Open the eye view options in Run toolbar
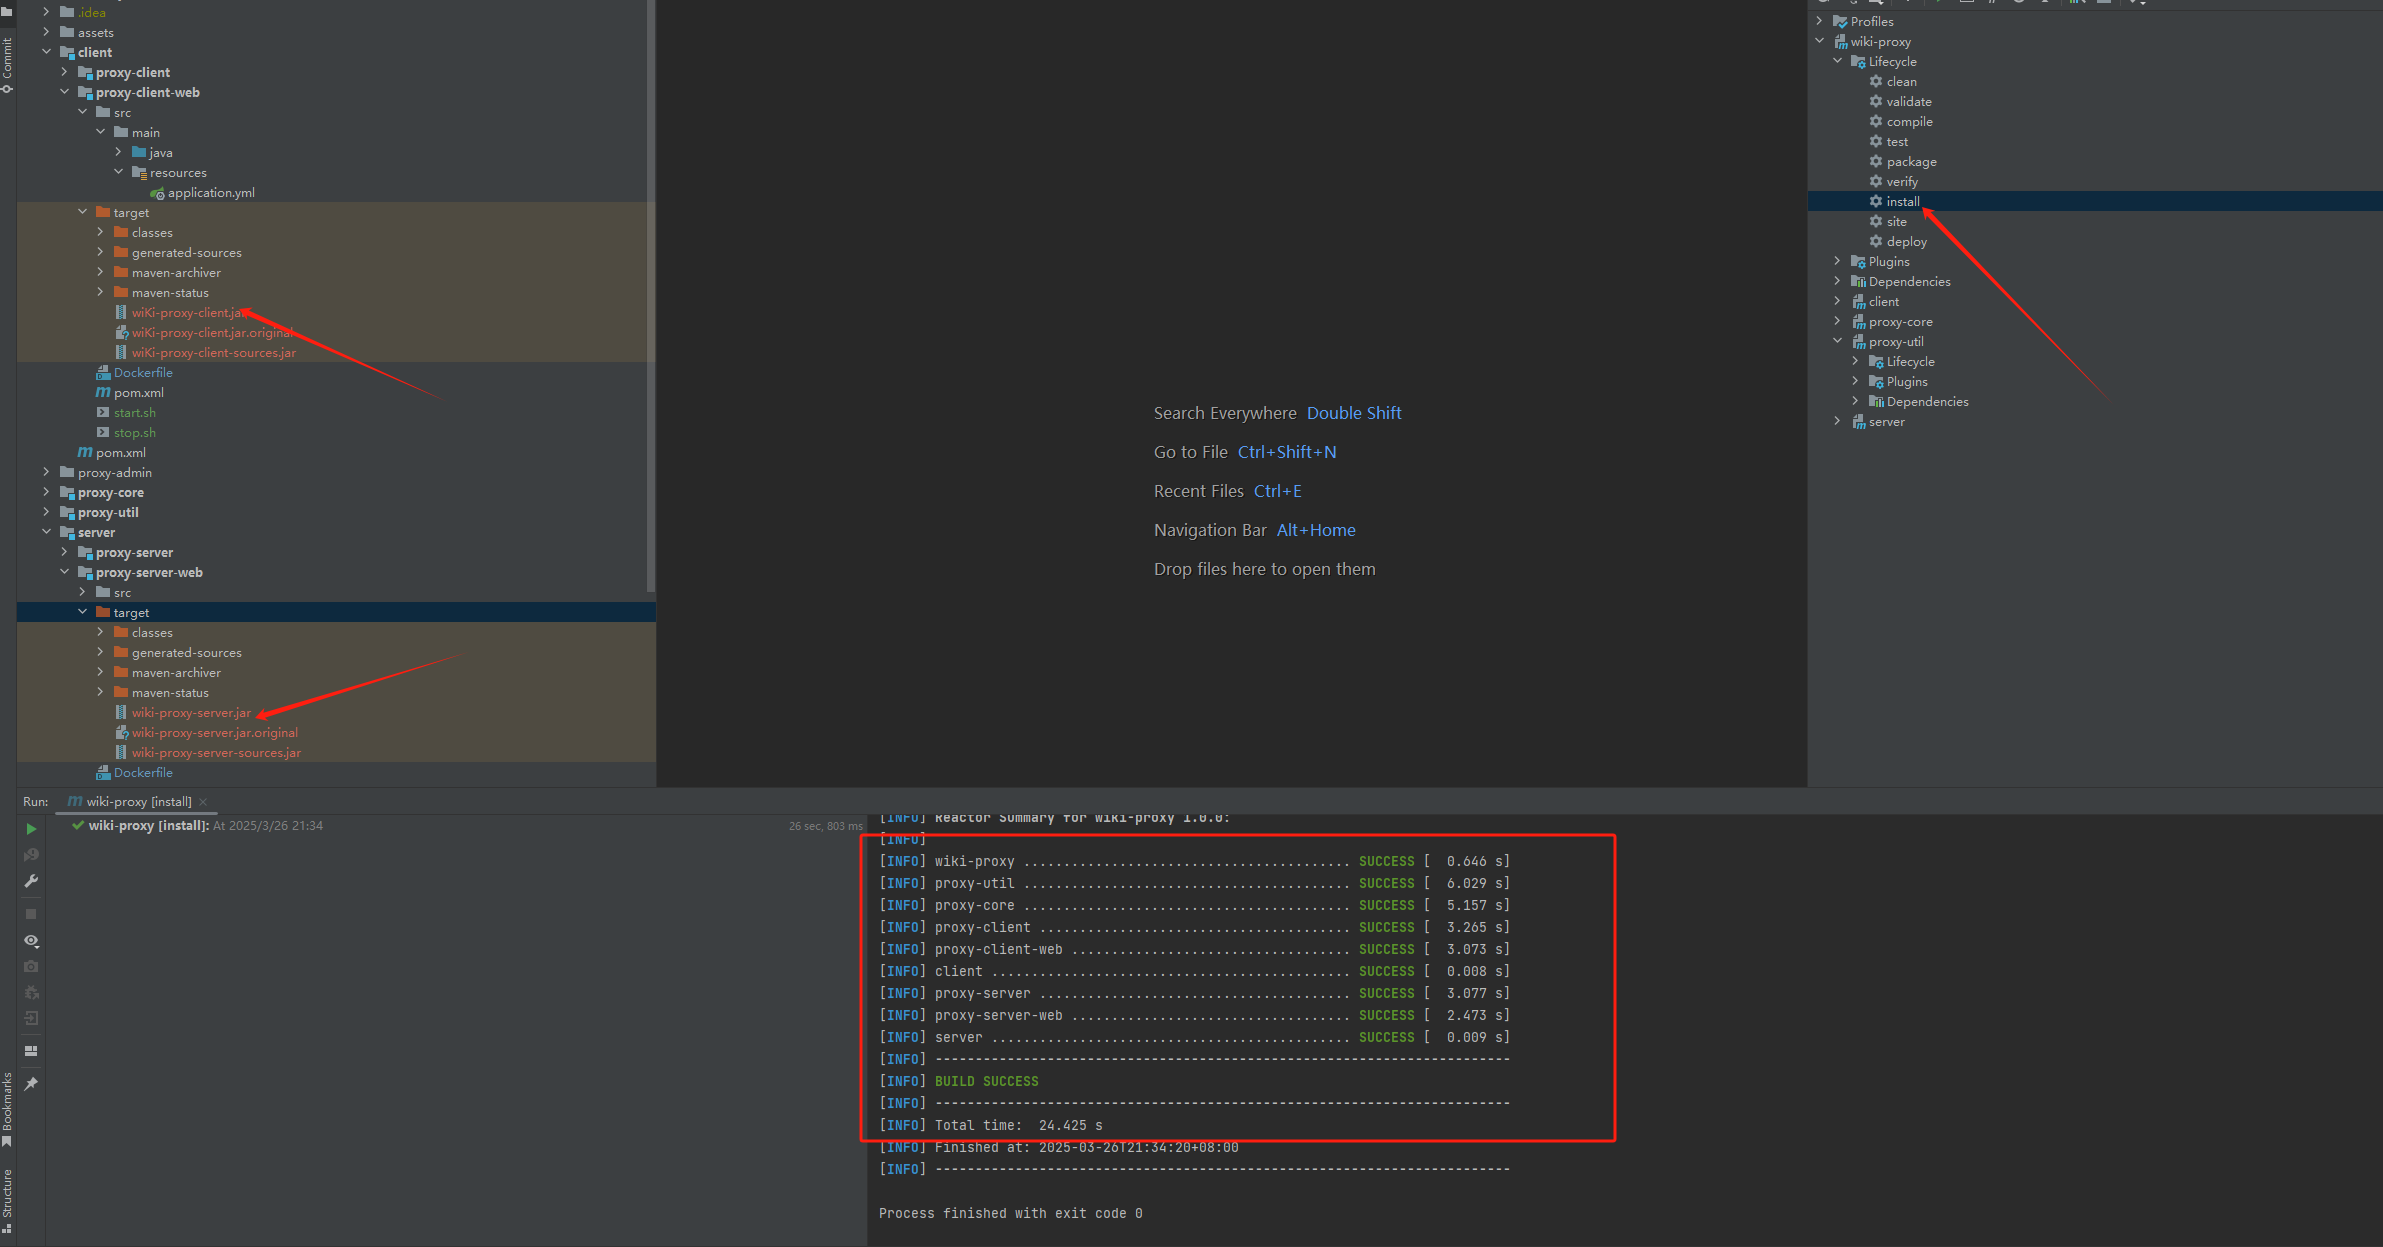2383x1247 pixels. coord(31,941)
